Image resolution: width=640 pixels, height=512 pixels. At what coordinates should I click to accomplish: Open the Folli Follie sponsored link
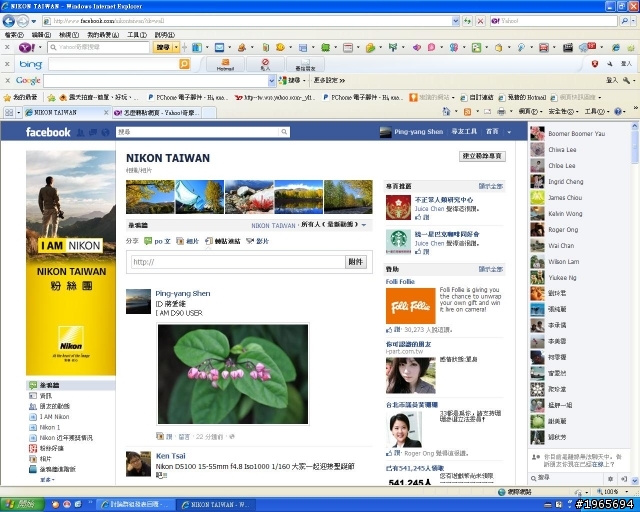click(x=400, y=281)
